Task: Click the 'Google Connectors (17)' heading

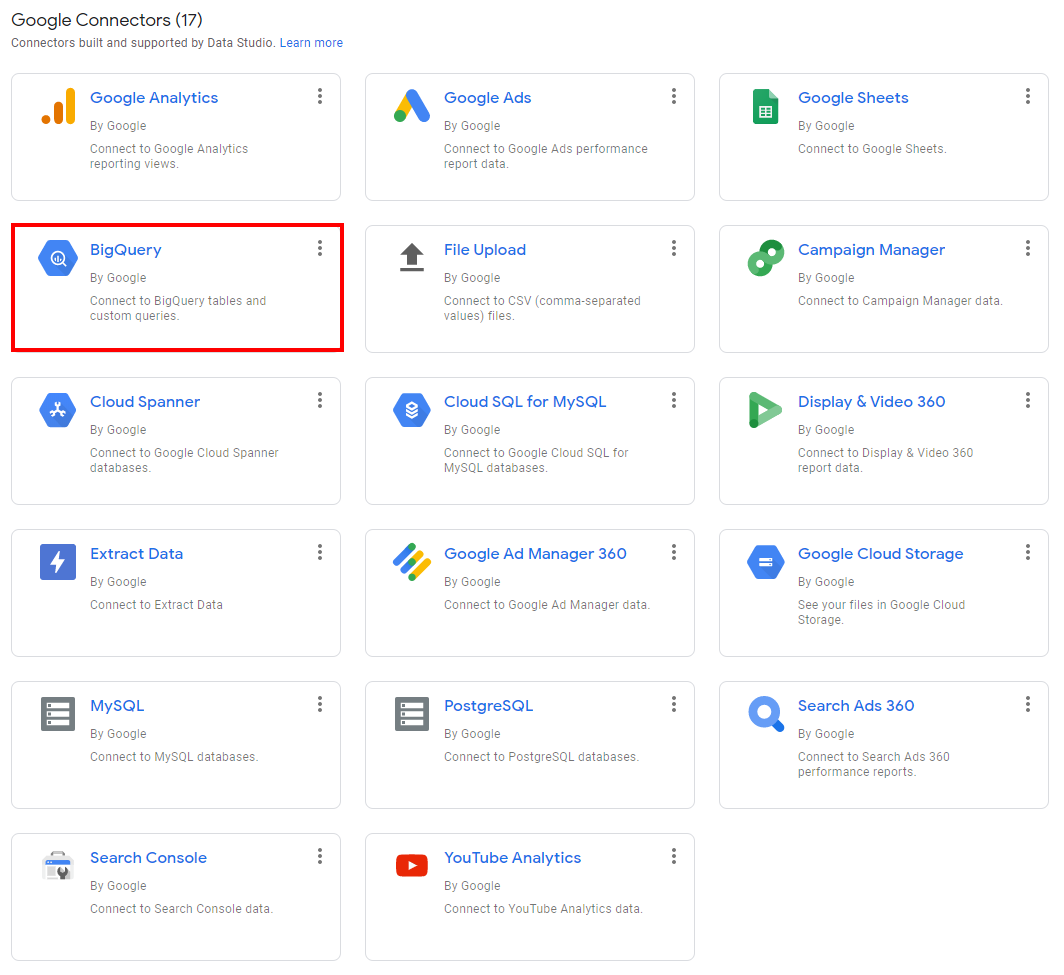Action: (107, 20)
